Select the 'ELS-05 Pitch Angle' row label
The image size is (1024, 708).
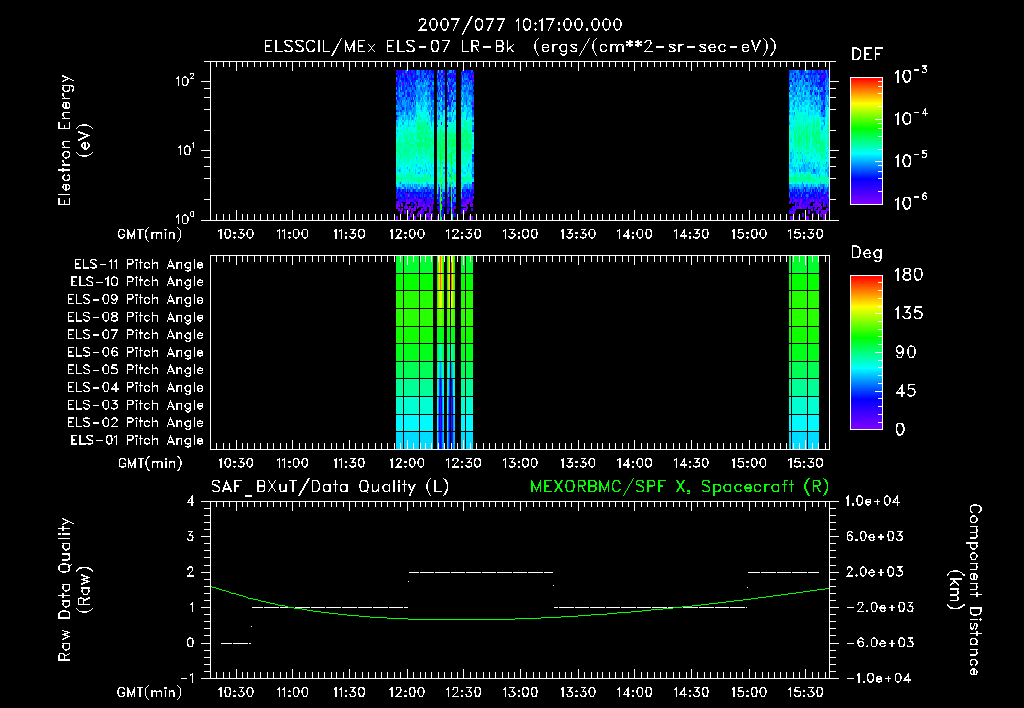135,370
